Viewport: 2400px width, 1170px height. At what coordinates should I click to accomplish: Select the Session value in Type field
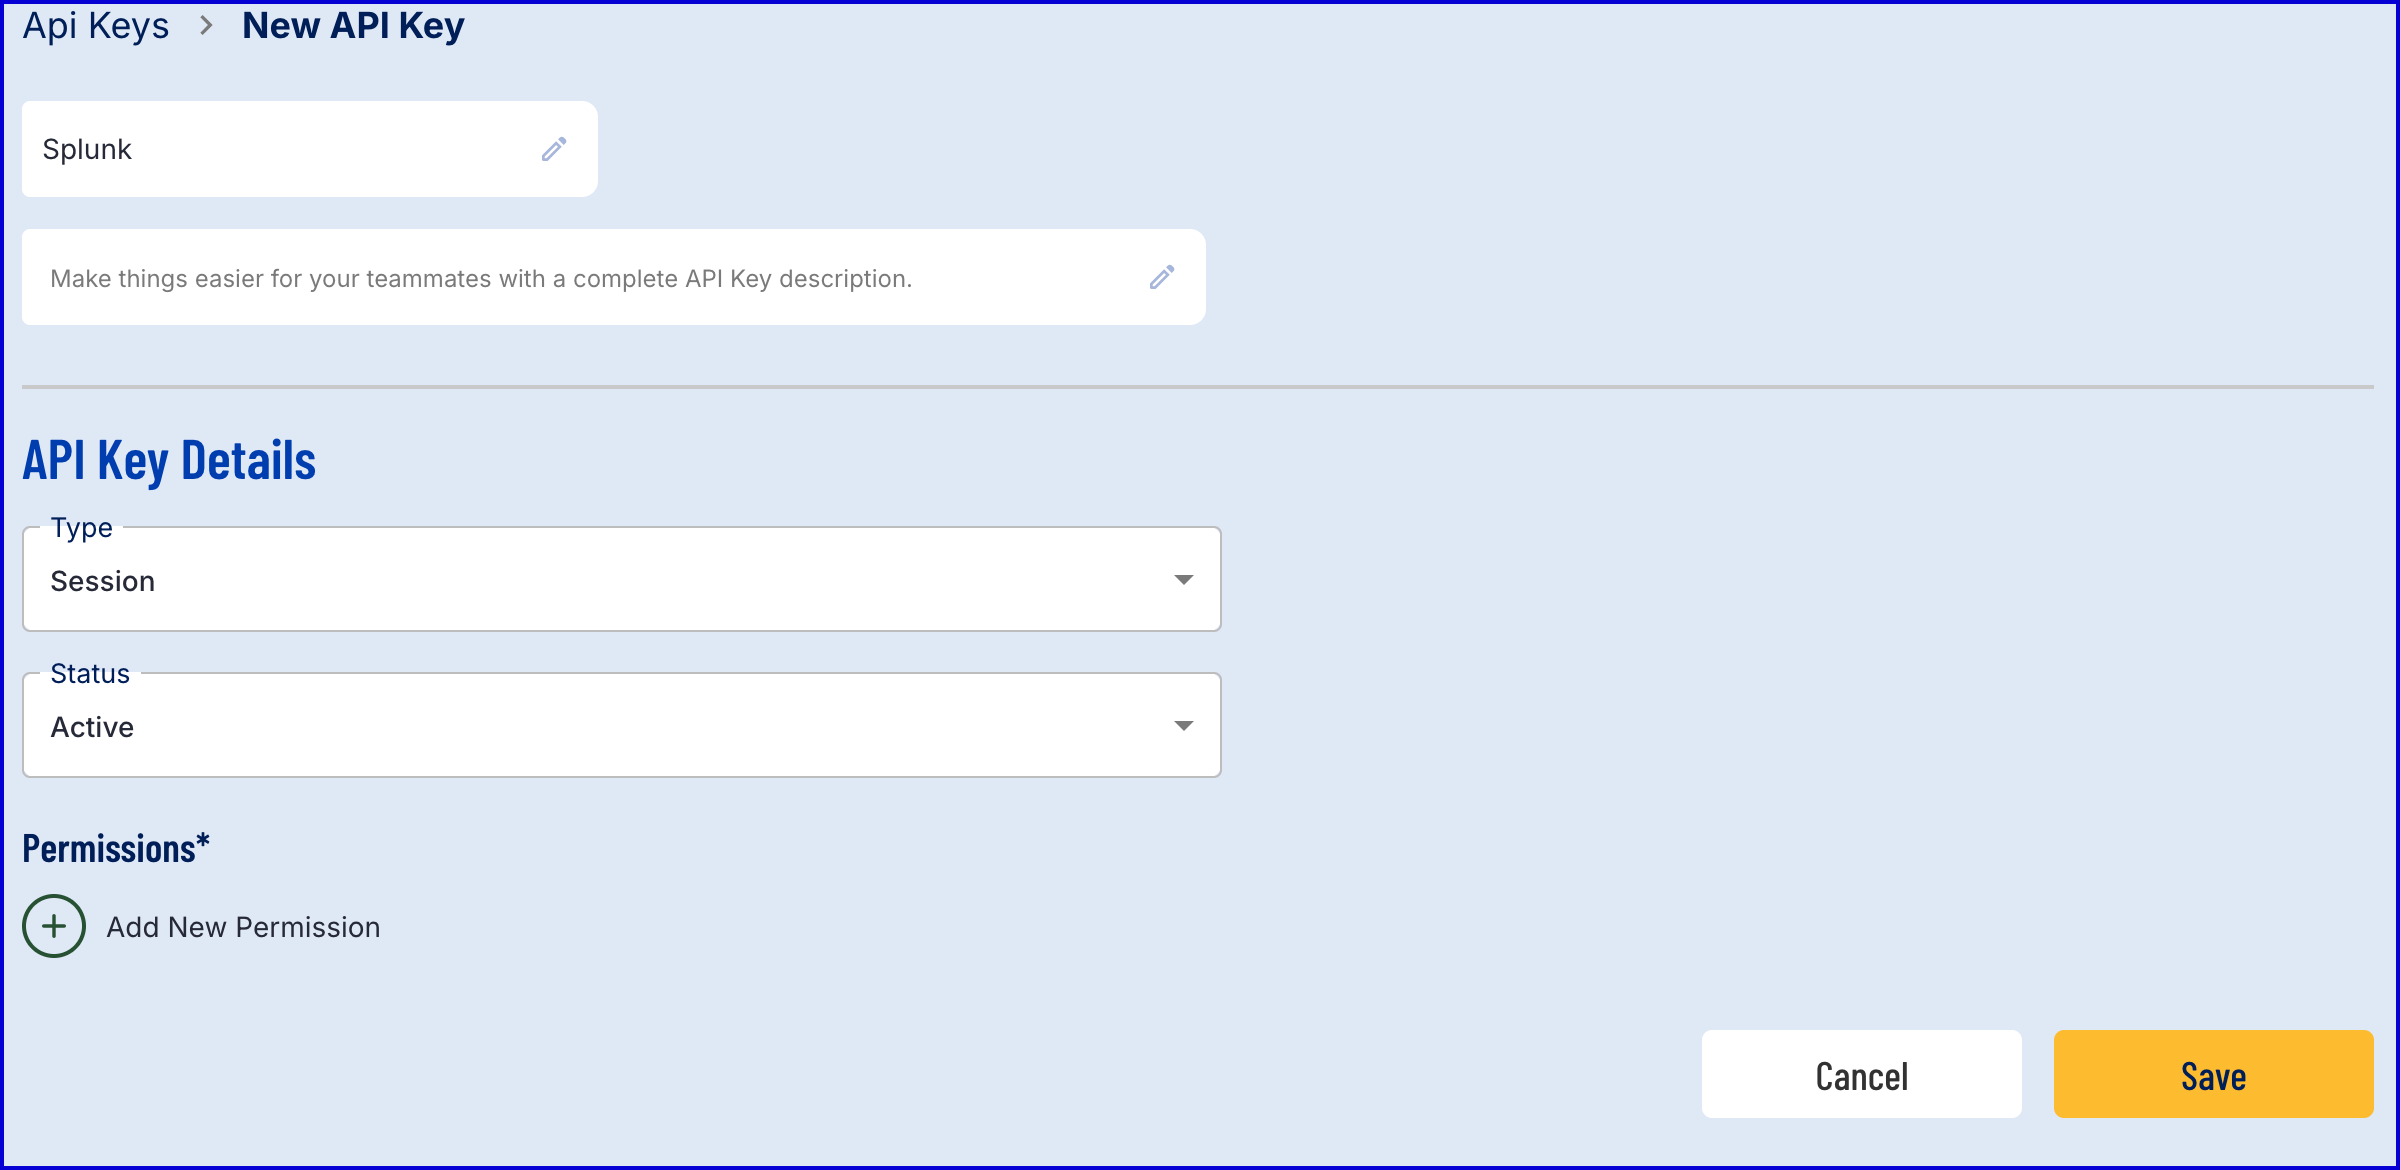pos(103,581)
